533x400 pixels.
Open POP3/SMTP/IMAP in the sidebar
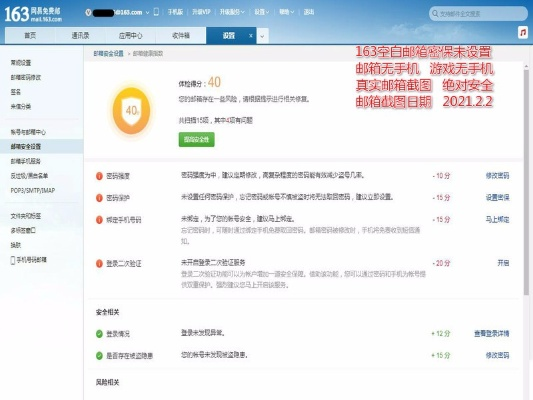[33, 191]
